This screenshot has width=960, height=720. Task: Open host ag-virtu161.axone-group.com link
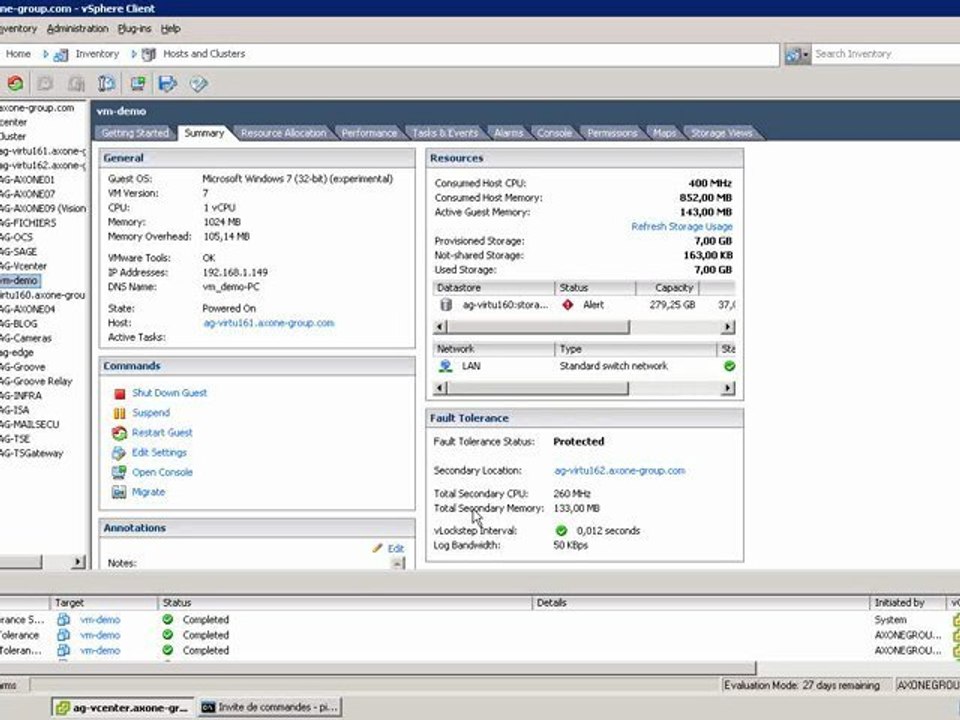tap(269, 323)
